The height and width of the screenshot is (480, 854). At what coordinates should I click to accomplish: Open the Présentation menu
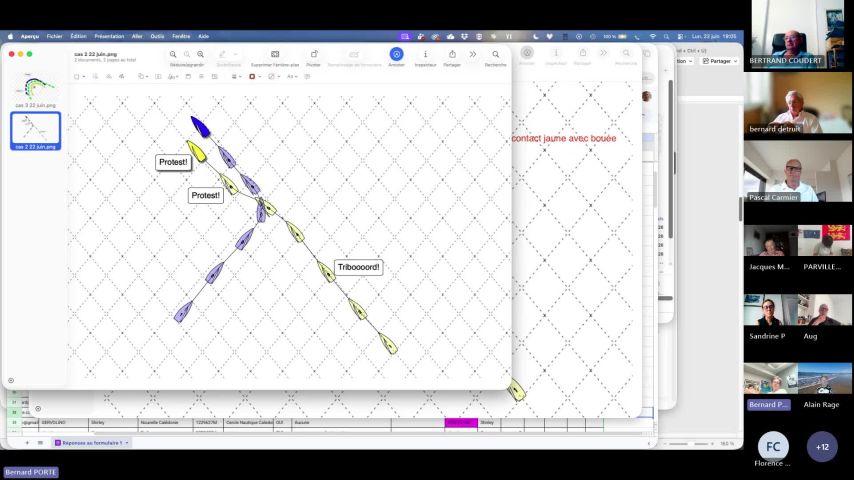point(109,37)
